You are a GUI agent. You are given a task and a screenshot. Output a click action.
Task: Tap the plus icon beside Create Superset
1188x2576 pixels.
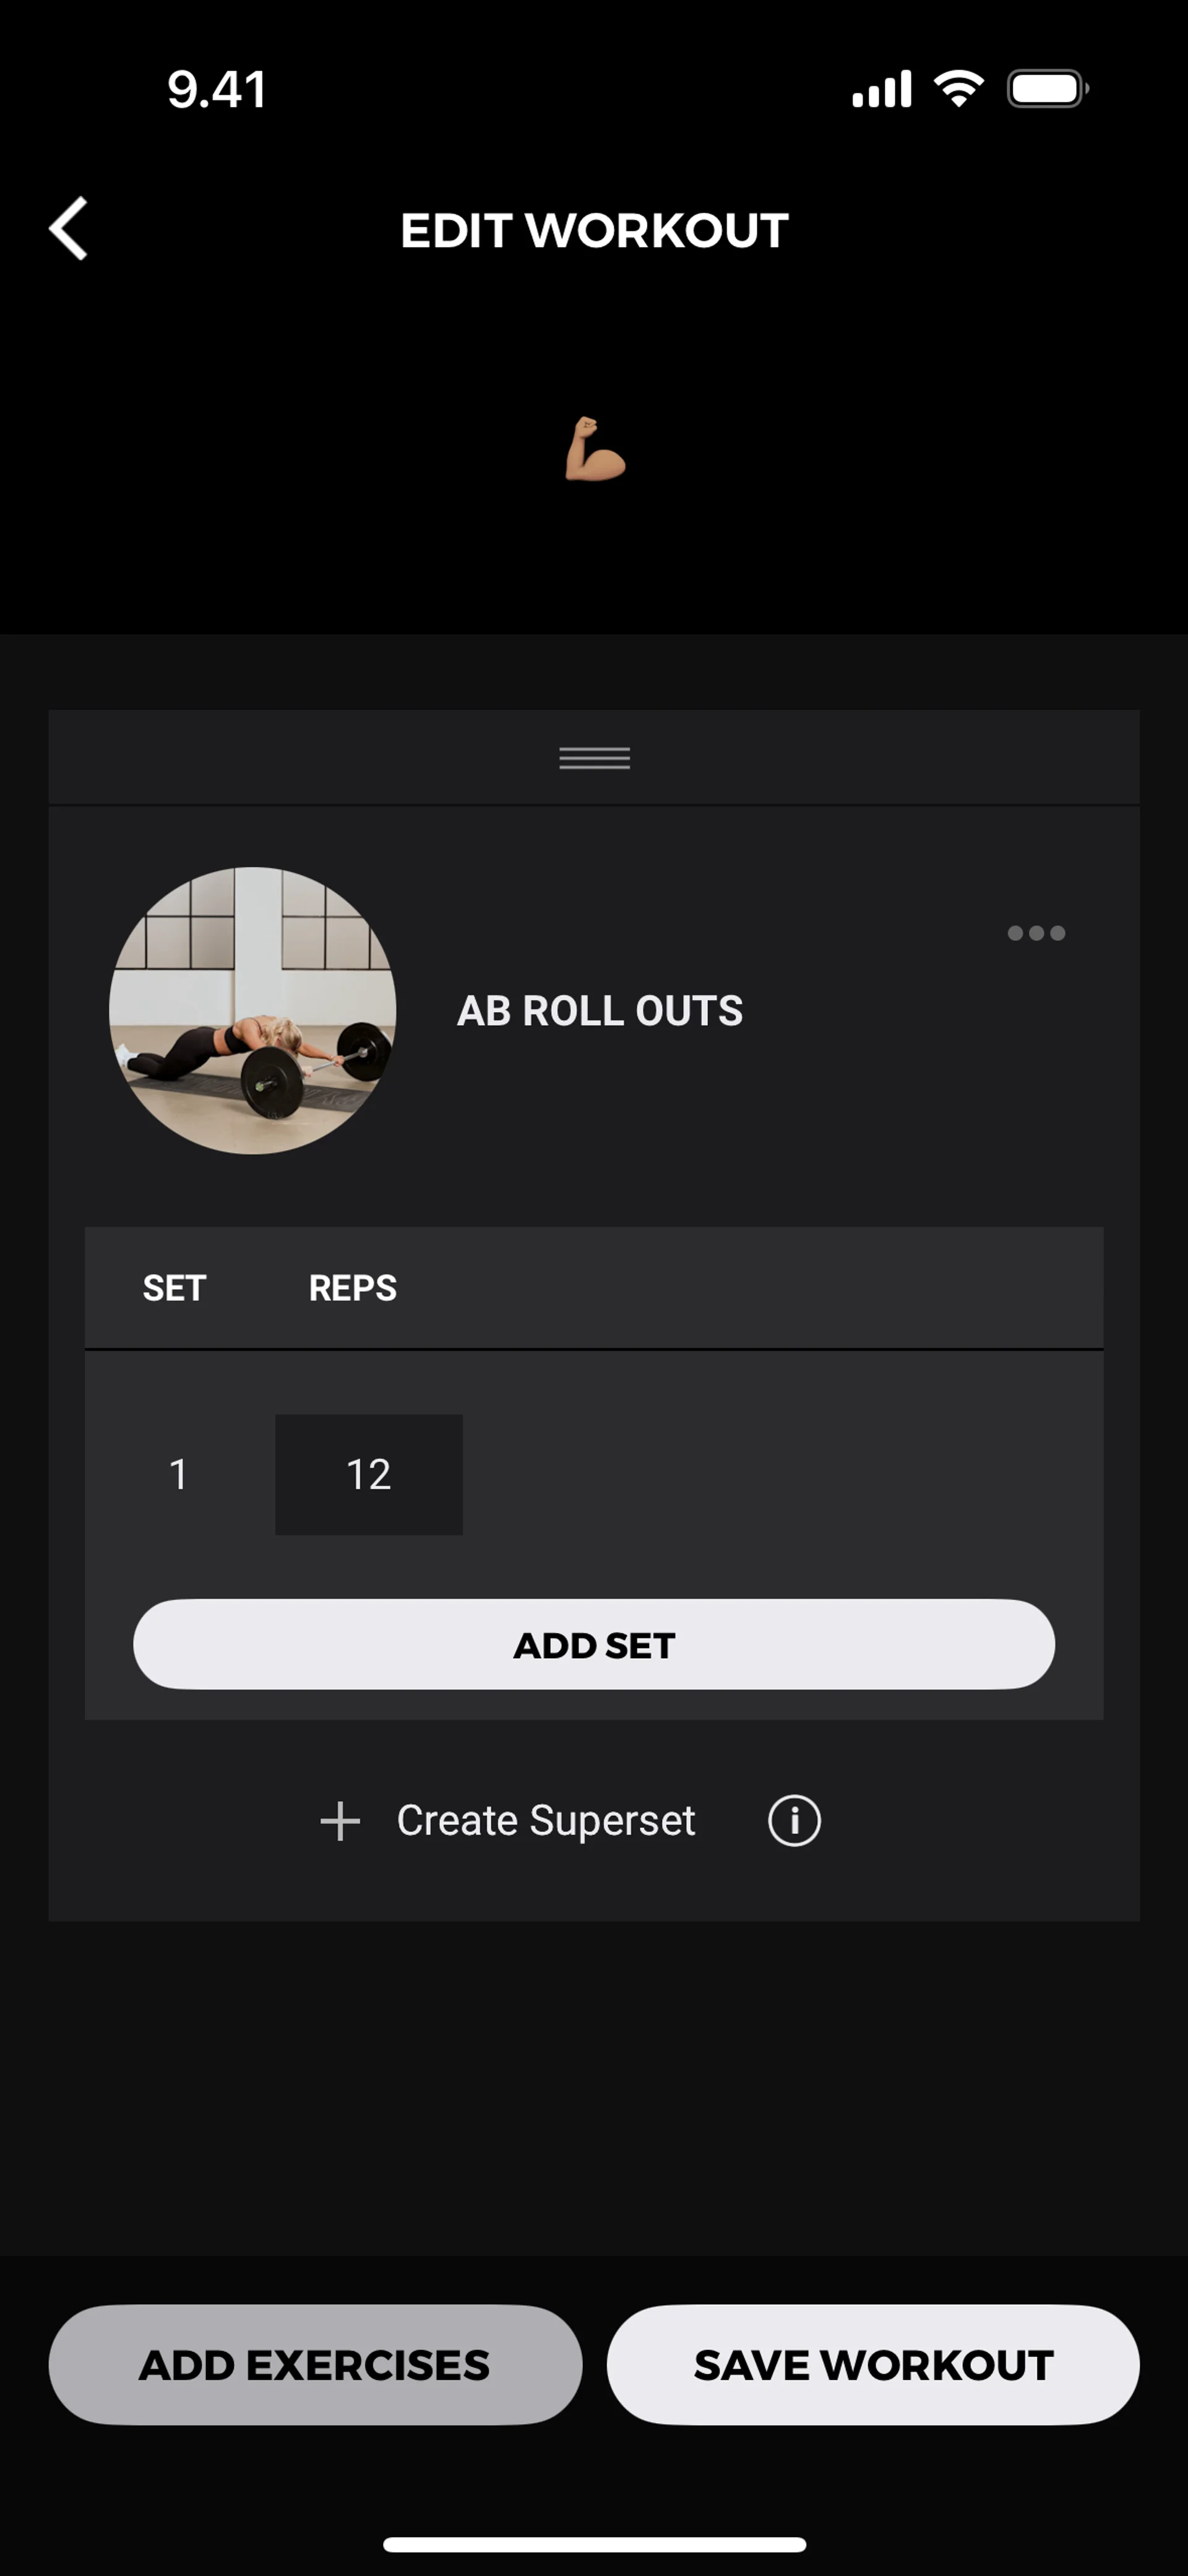pos(340,1821)
